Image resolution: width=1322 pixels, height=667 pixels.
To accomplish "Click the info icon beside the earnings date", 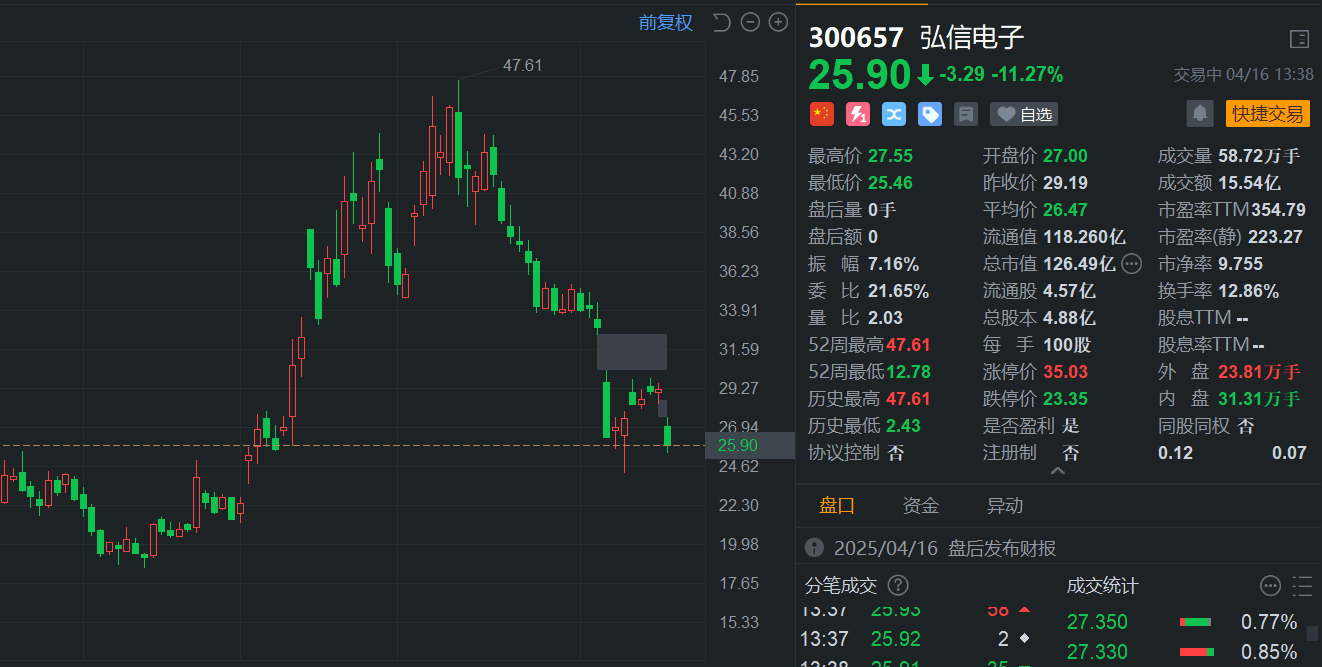I will point(815,548).
